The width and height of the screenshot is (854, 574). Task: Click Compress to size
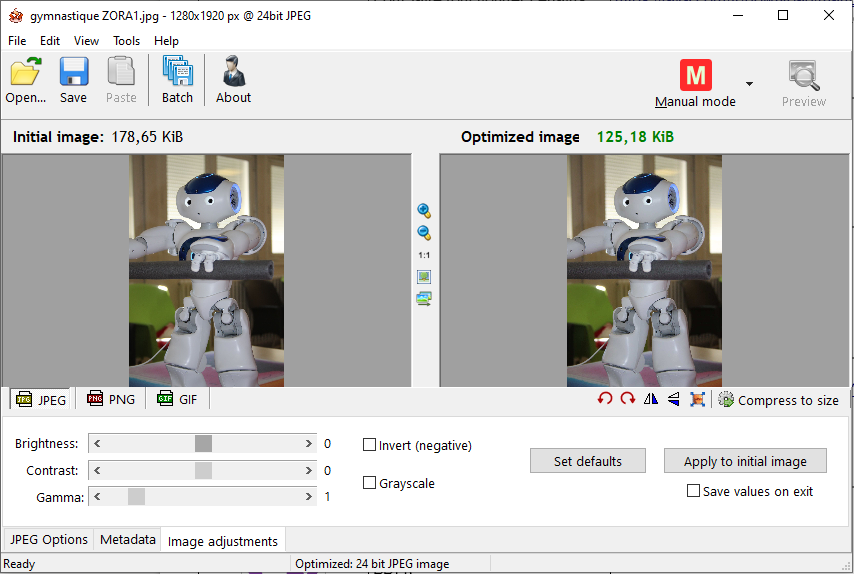point(778,400)
